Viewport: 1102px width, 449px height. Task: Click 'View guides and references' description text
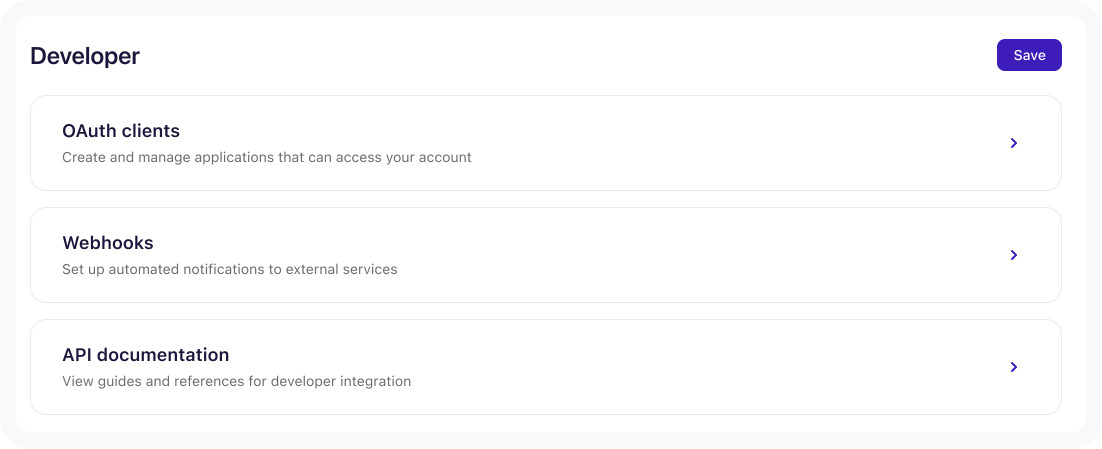click(236, 381)
